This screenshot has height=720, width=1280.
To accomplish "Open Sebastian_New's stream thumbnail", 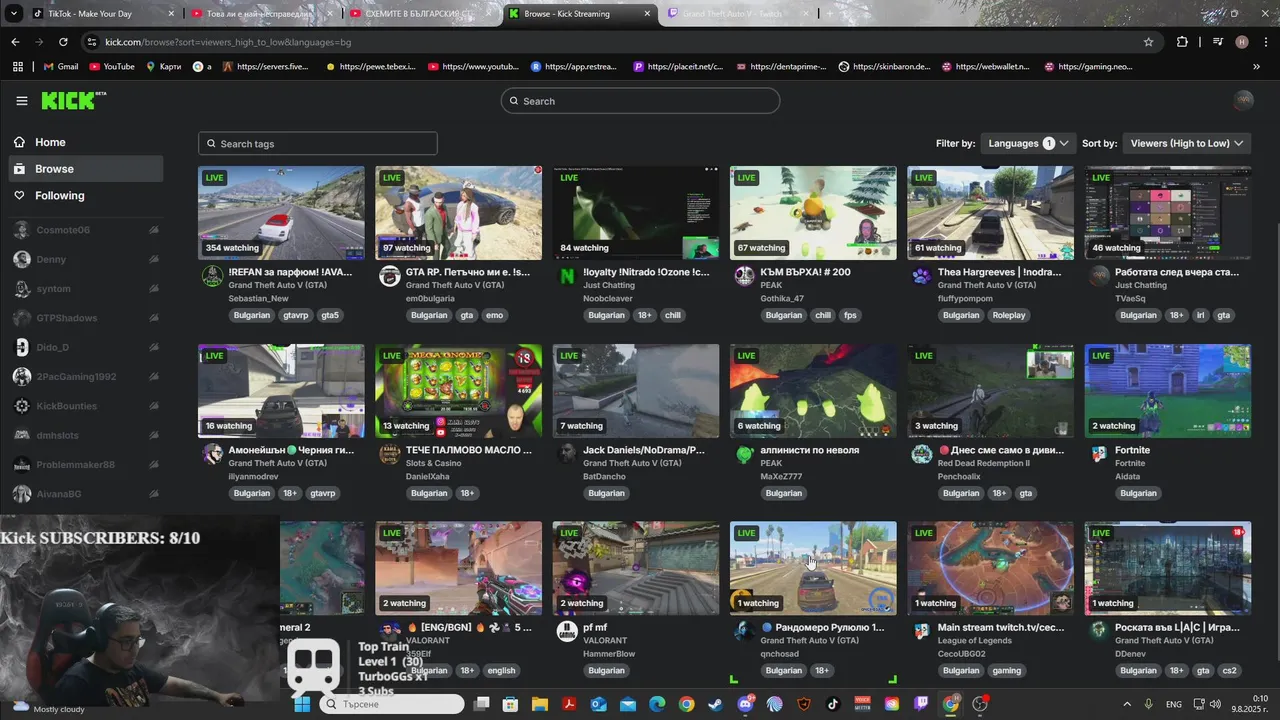I will (x=281, y=213).
